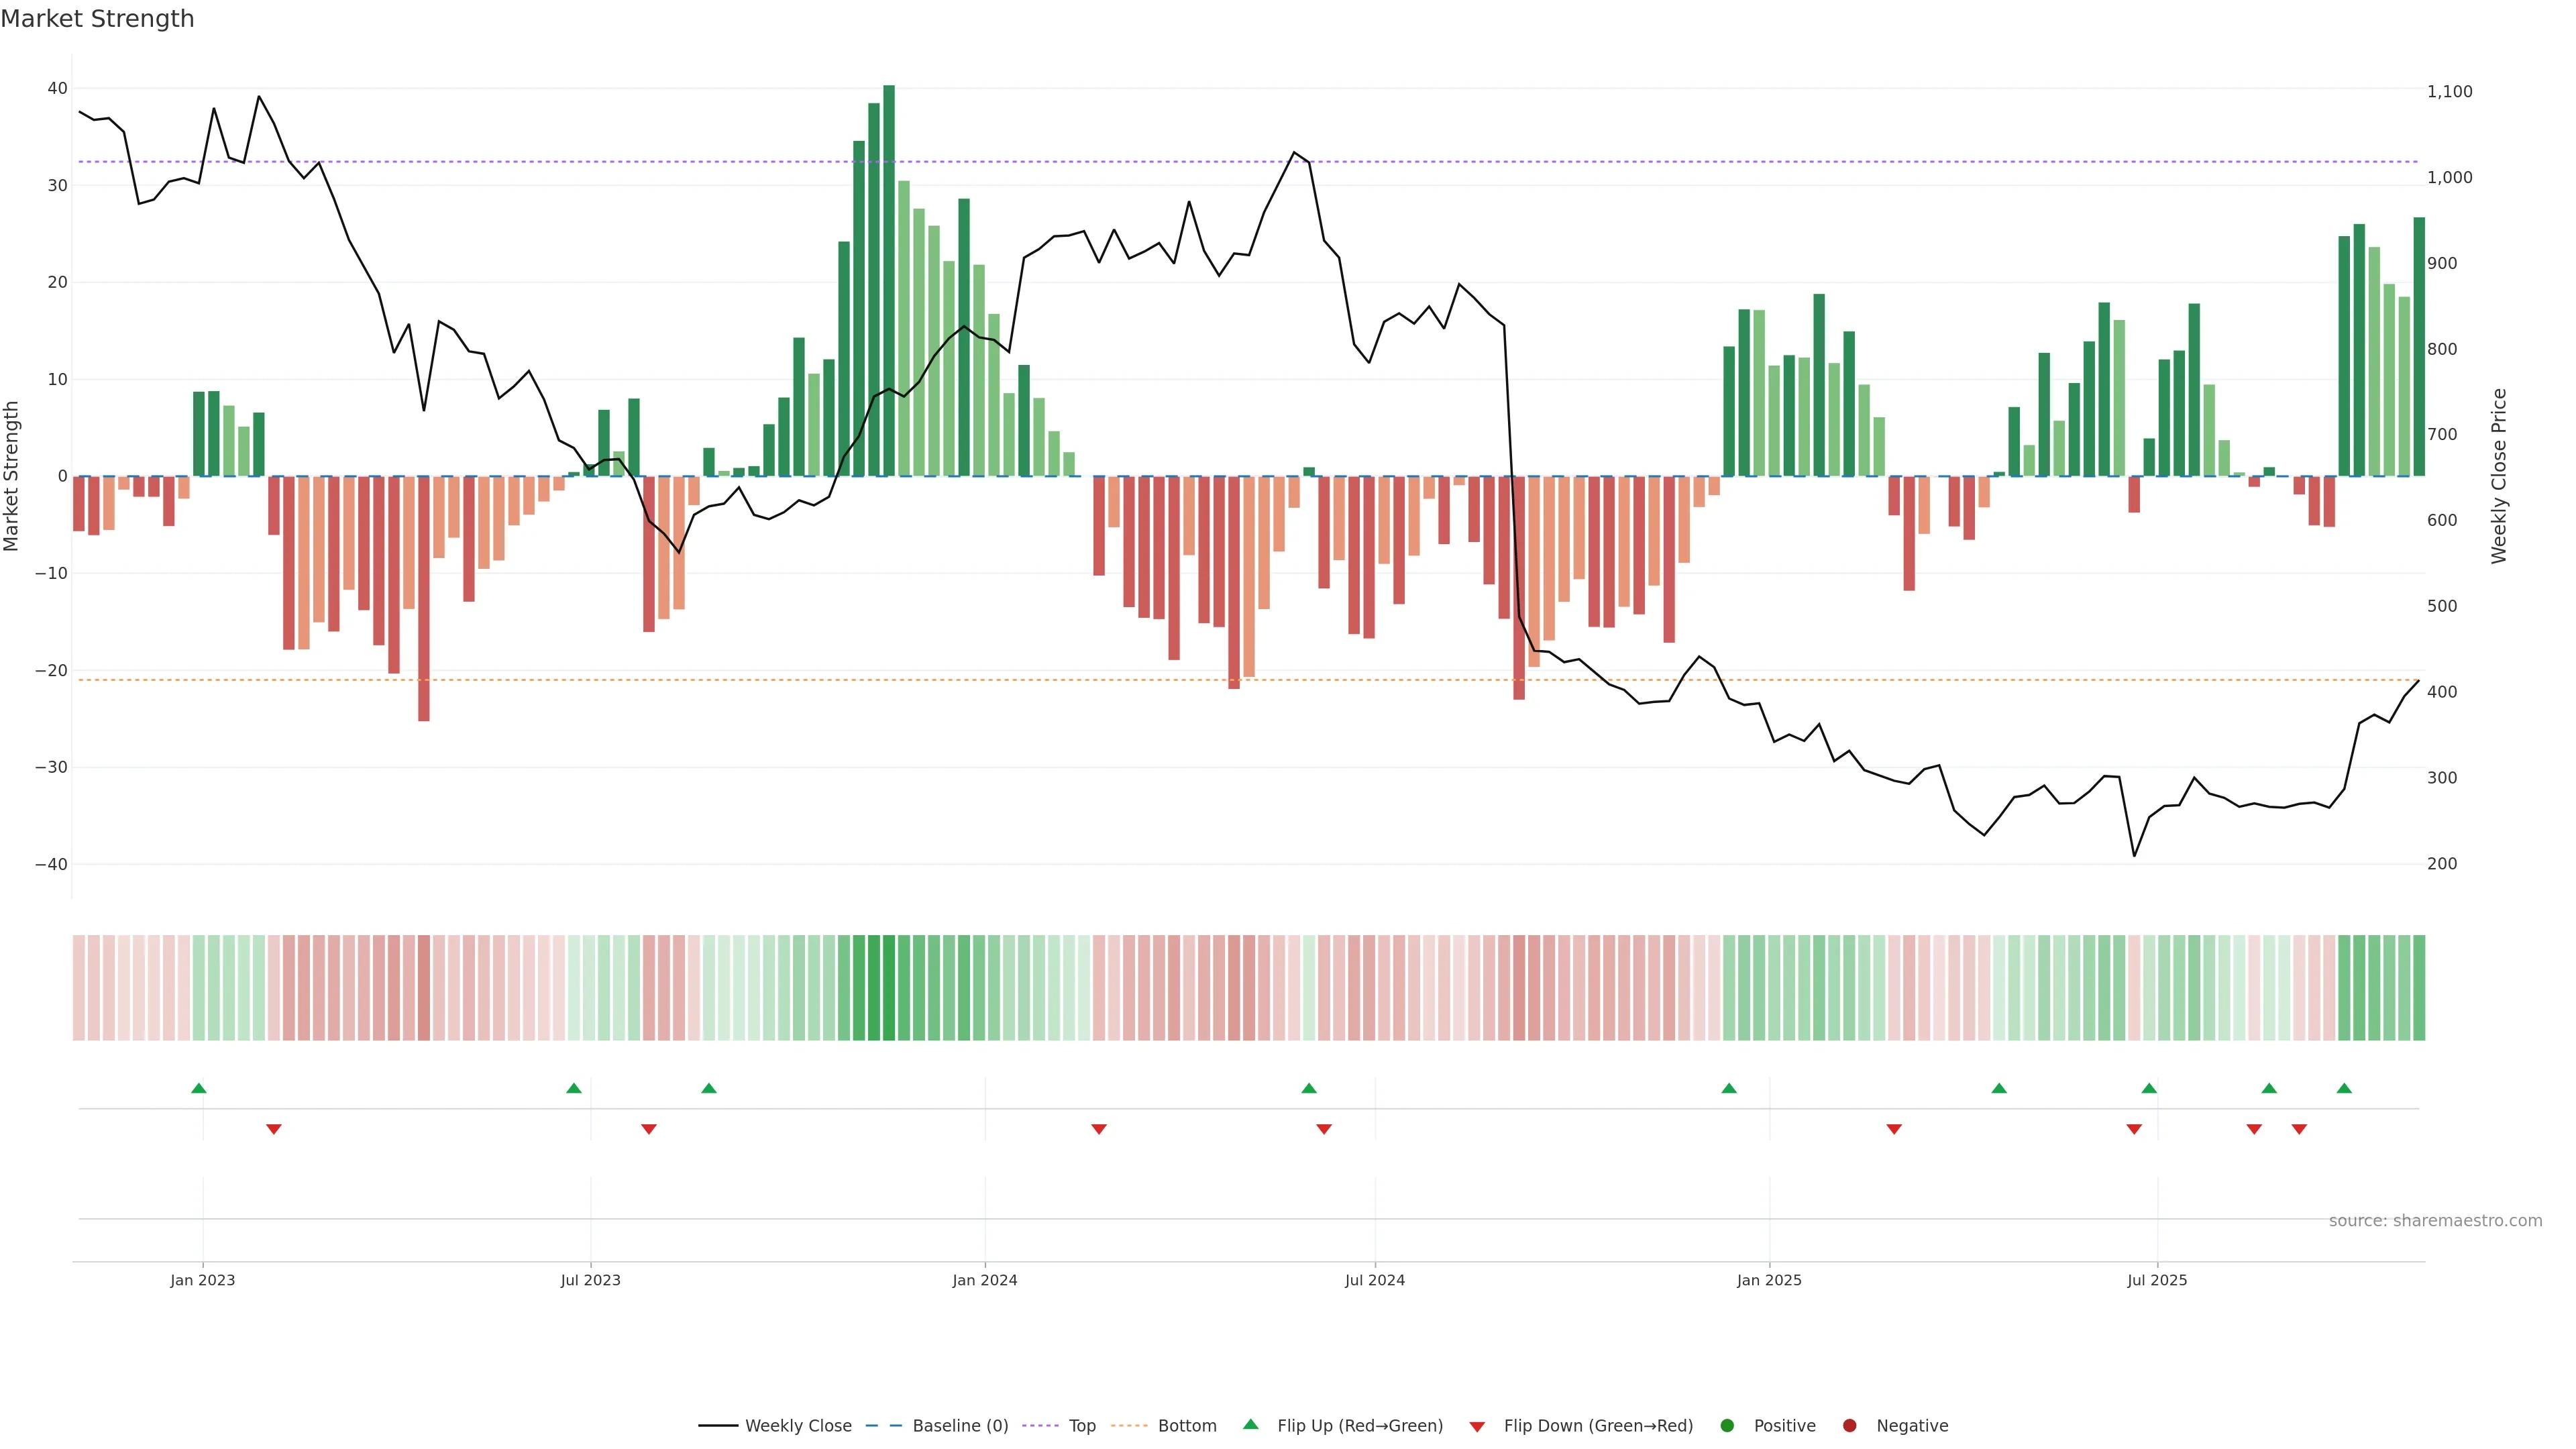This screenshot has width=2576, height=1449.
Task: Click the red Negative circle legend icon
Action: (1849, 1426)
